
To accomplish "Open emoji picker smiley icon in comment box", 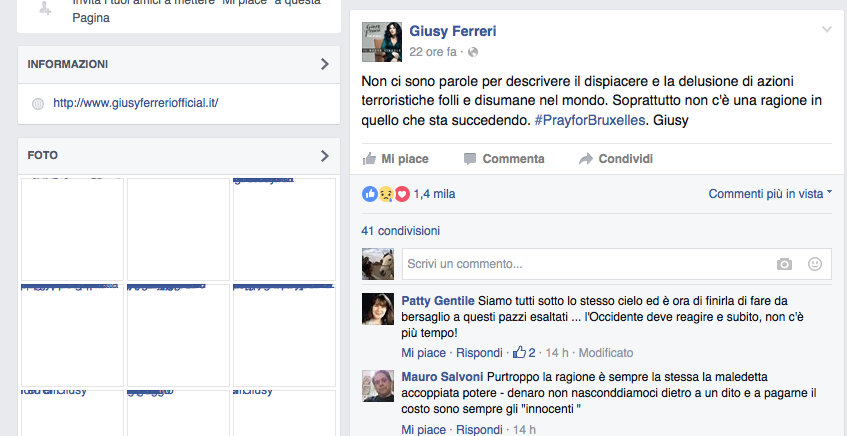I will pos(815,264).
